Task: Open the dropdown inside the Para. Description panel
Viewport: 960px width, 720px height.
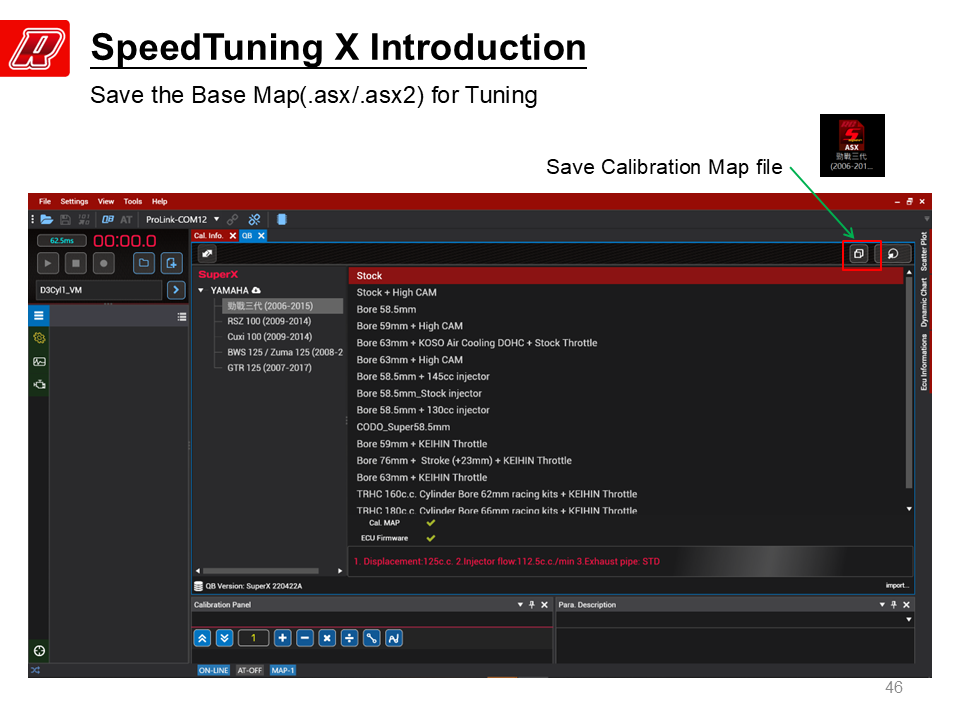Action: coord(909,620)
